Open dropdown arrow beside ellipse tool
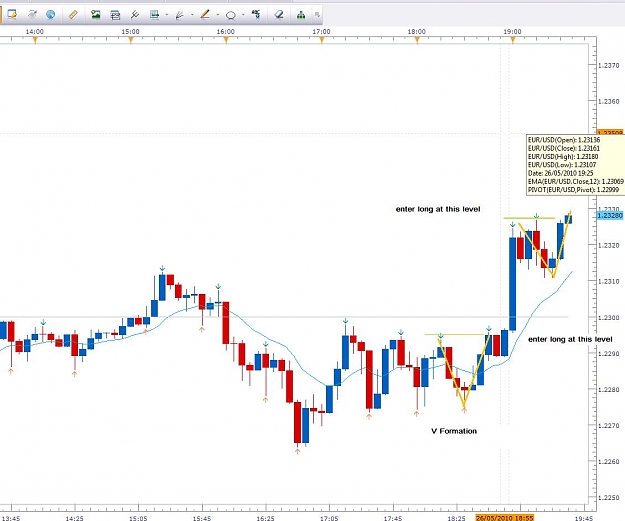 click(x=243, y=15)
